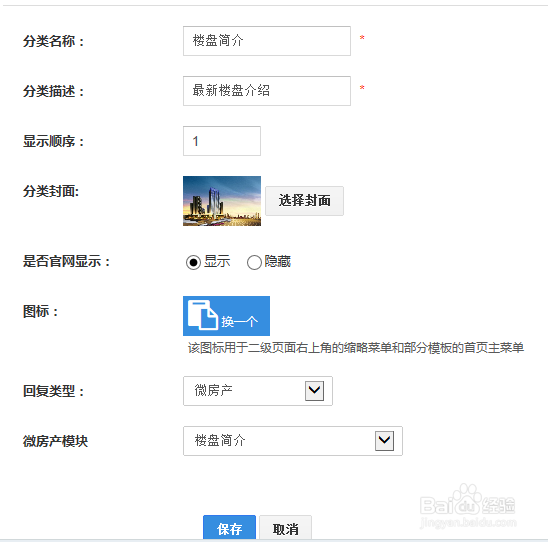Click the 回复类型 label text
This screenshot has width=548, height=542.
(53, 391)
